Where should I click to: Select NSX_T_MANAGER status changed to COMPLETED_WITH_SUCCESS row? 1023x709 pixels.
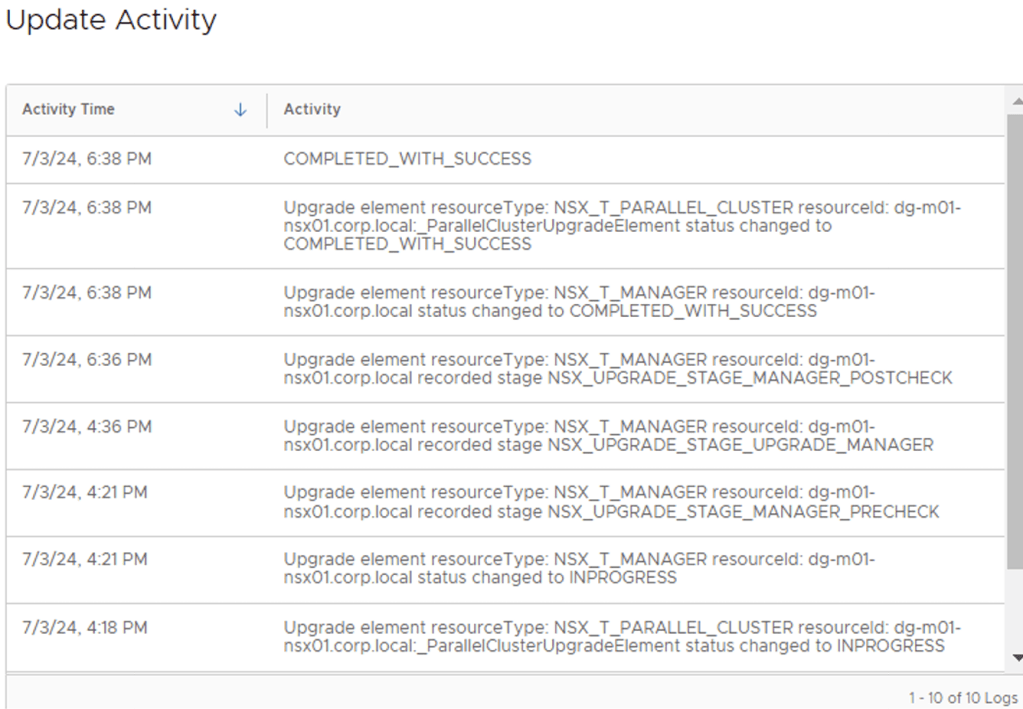pos(579,302)
